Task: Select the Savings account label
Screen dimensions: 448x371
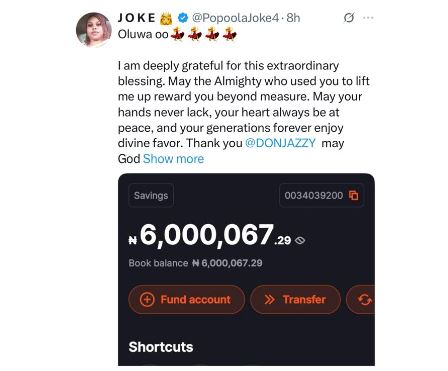Action: tap(151, 195)
